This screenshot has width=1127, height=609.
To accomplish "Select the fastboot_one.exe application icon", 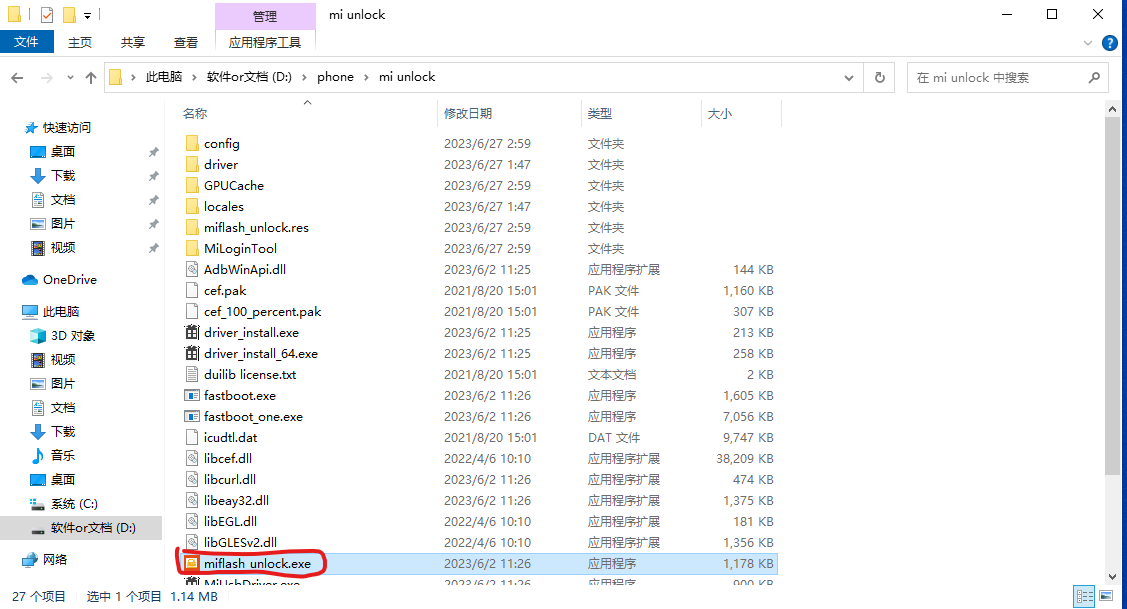I will click(x=192, y=416).
